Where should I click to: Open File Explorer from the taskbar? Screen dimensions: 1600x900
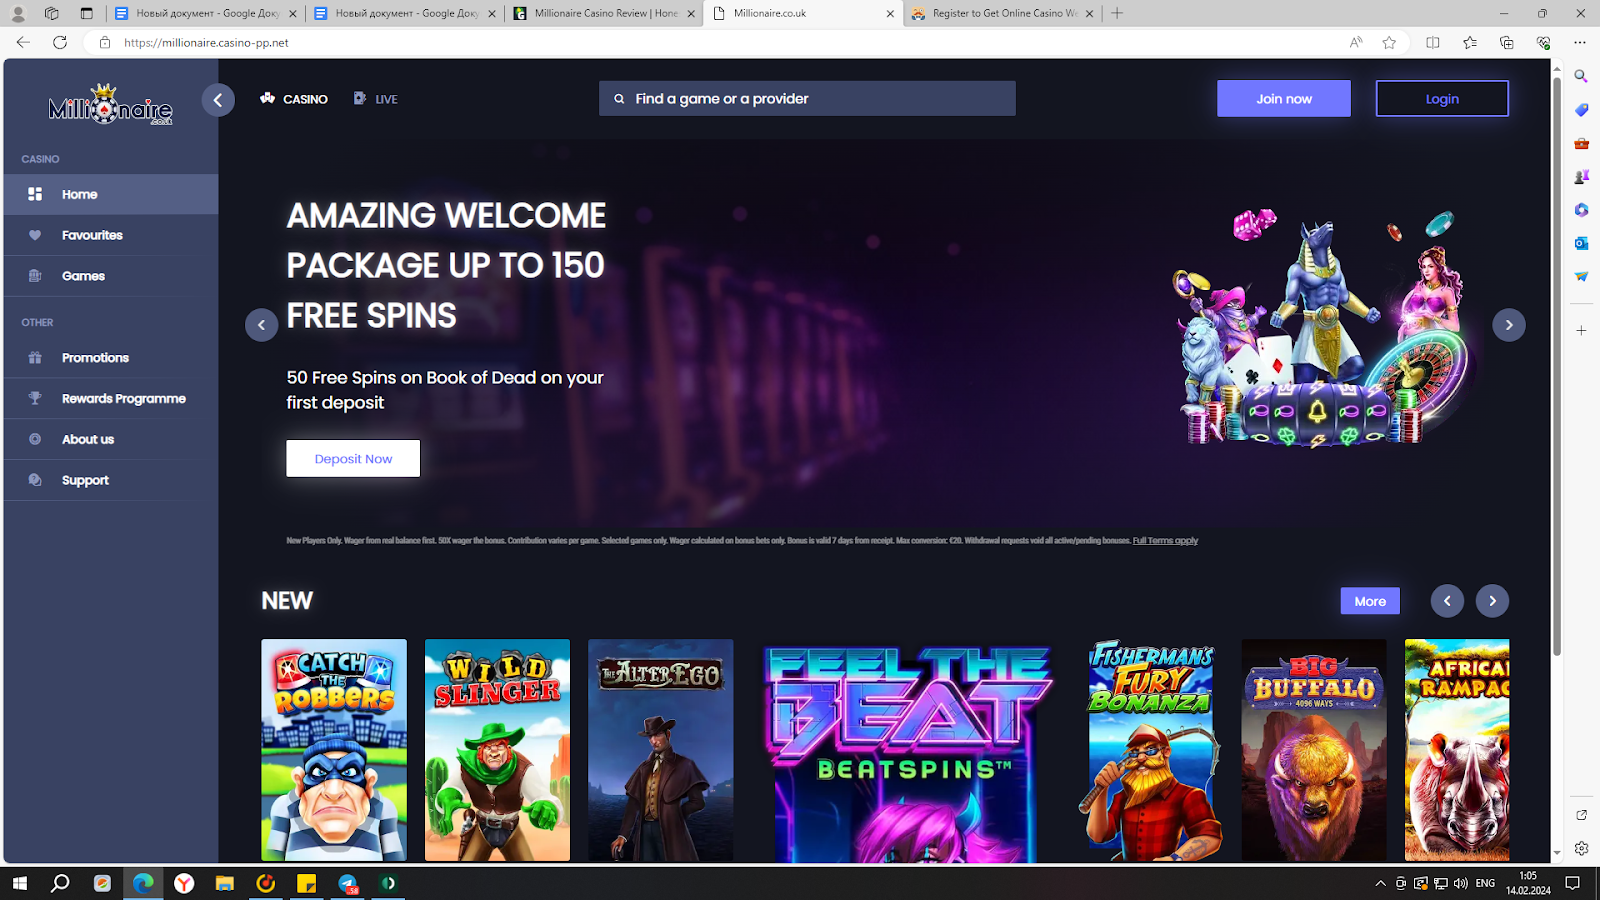224,883
